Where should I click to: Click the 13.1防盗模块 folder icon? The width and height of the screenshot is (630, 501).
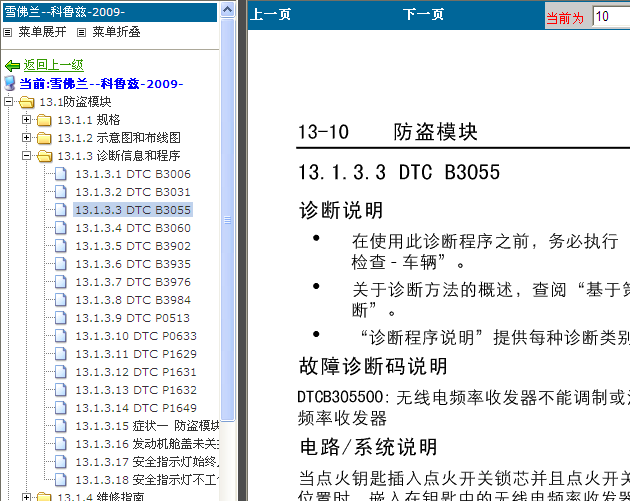coord(27,102)
